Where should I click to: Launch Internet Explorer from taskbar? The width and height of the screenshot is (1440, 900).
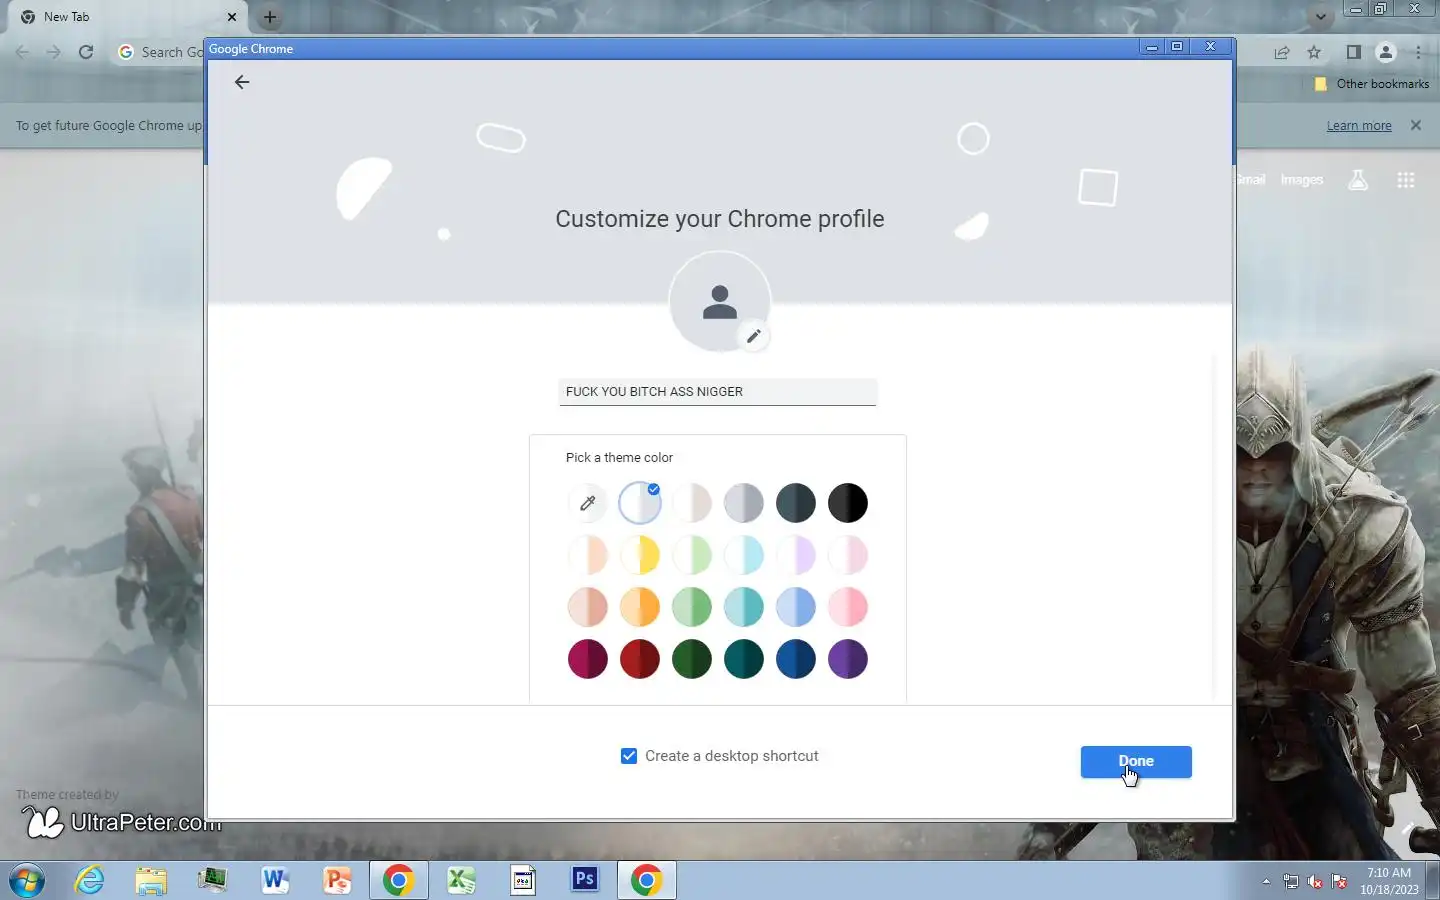90,881
